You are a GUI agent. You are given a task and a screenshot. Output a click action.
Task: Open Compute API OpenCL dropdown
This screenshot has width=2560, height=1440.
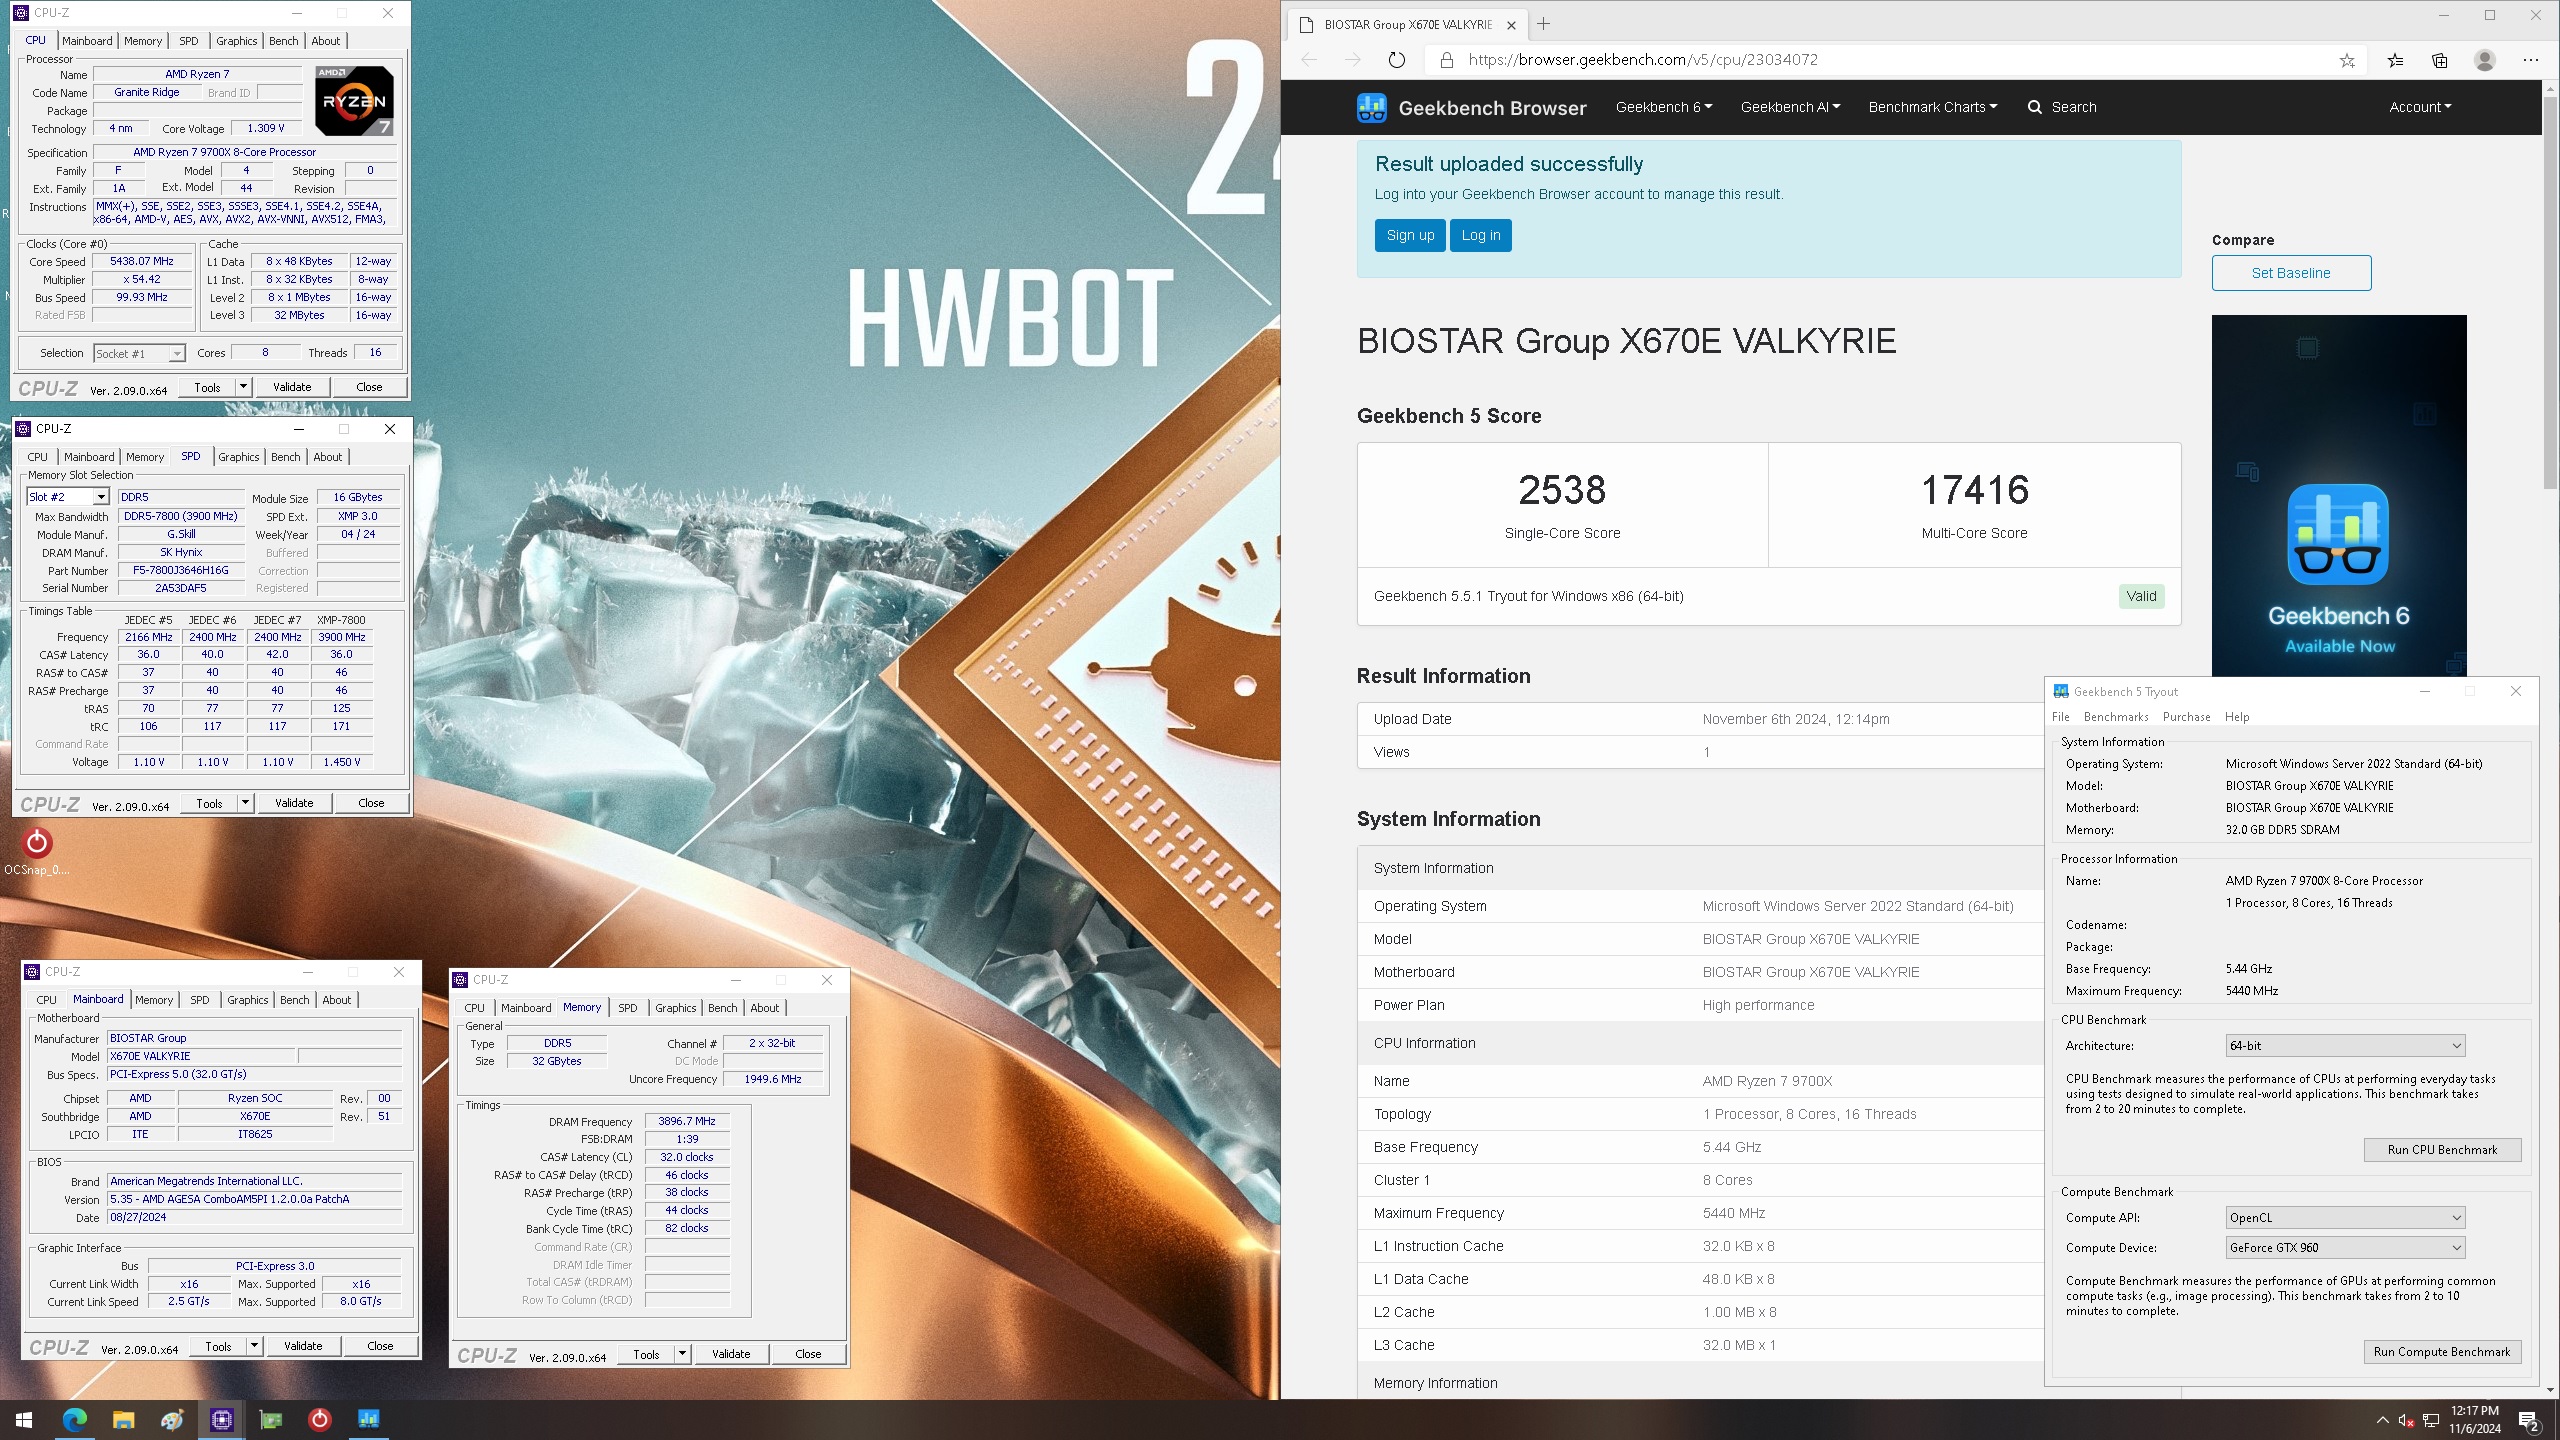(x=2345, y=1218)
